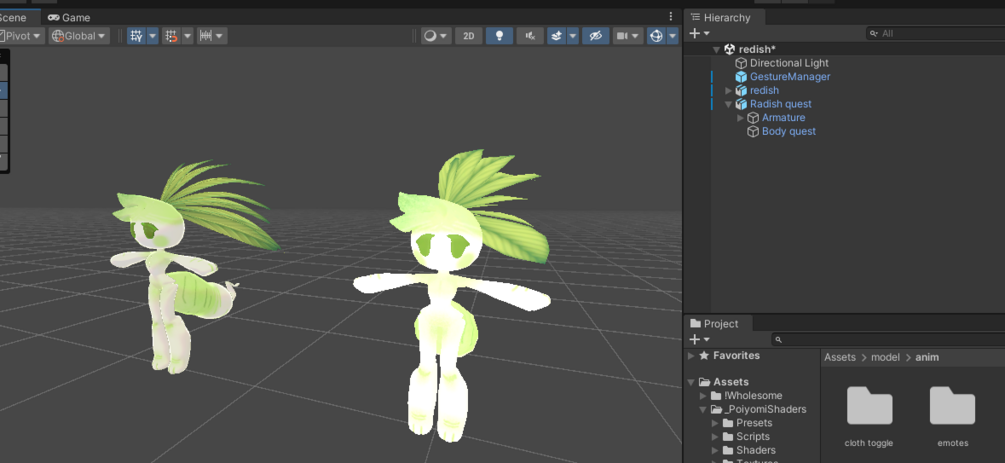Click the blue prefab cube beside GestureManager
Screen dimensions: 1005x463
pyautogui.click(x=741, y=76)
